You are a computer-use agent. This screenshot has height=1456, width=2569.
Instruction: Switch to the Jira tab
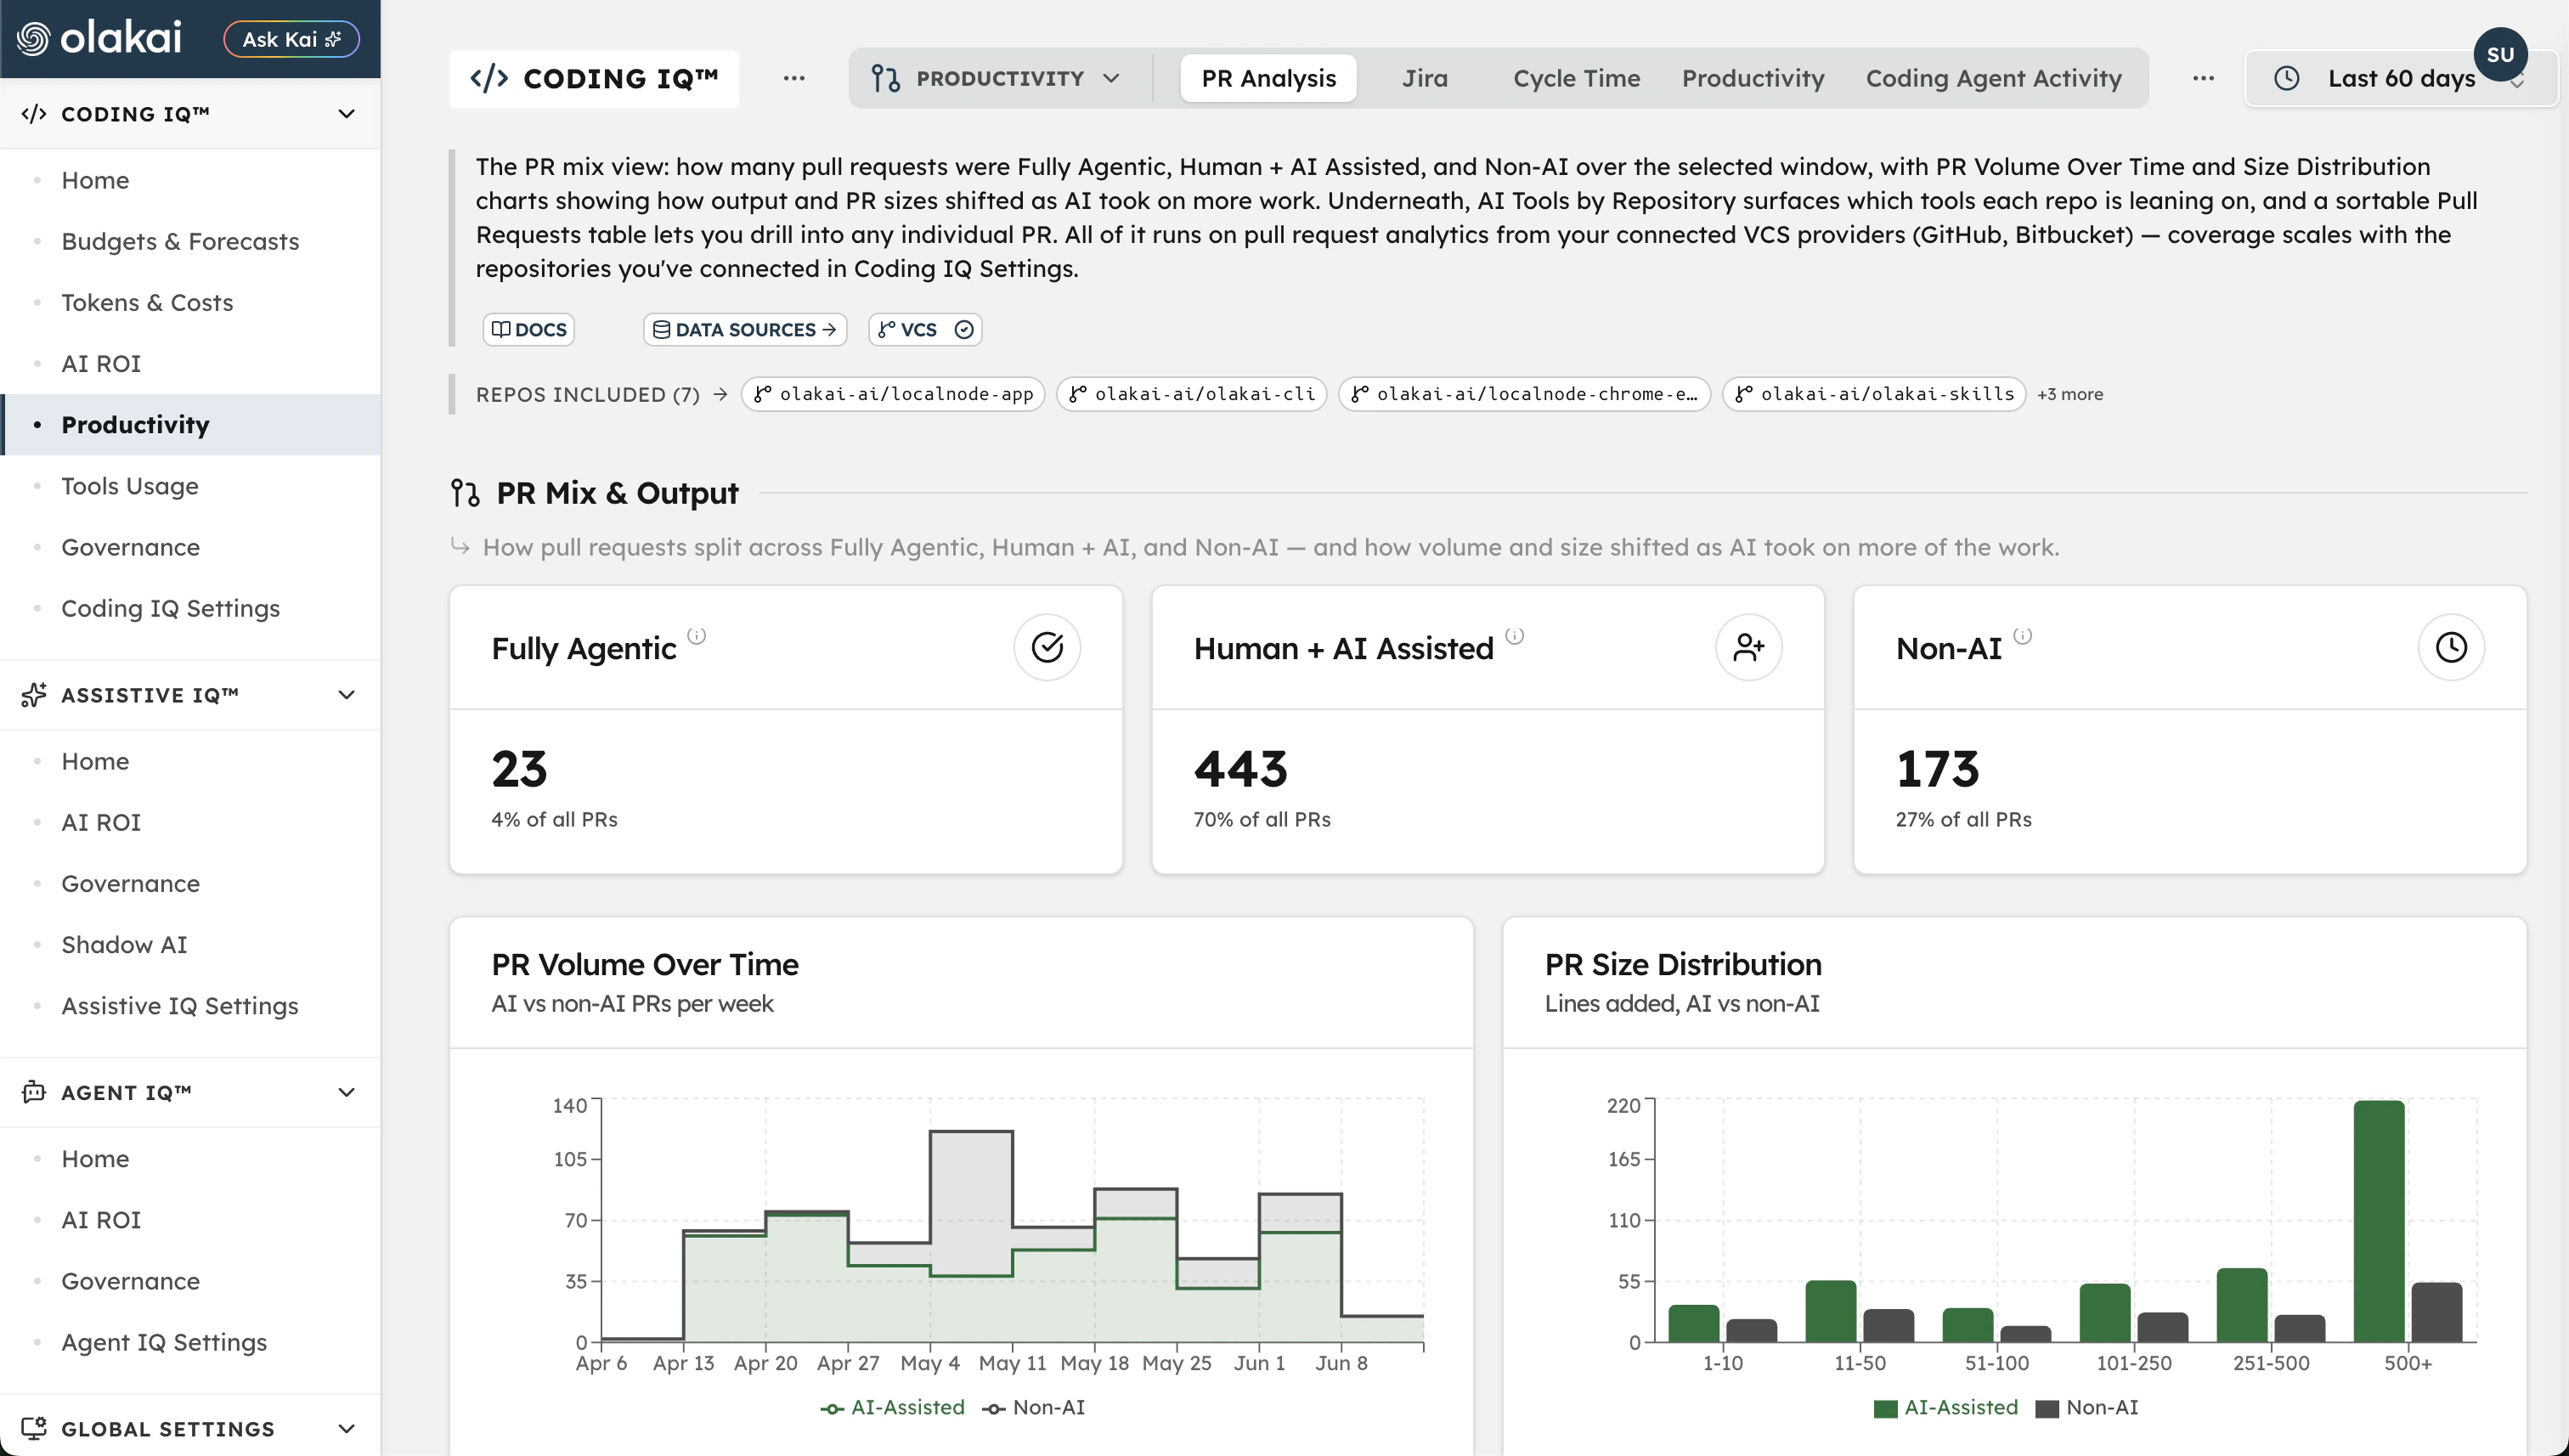pos(1424,78)
